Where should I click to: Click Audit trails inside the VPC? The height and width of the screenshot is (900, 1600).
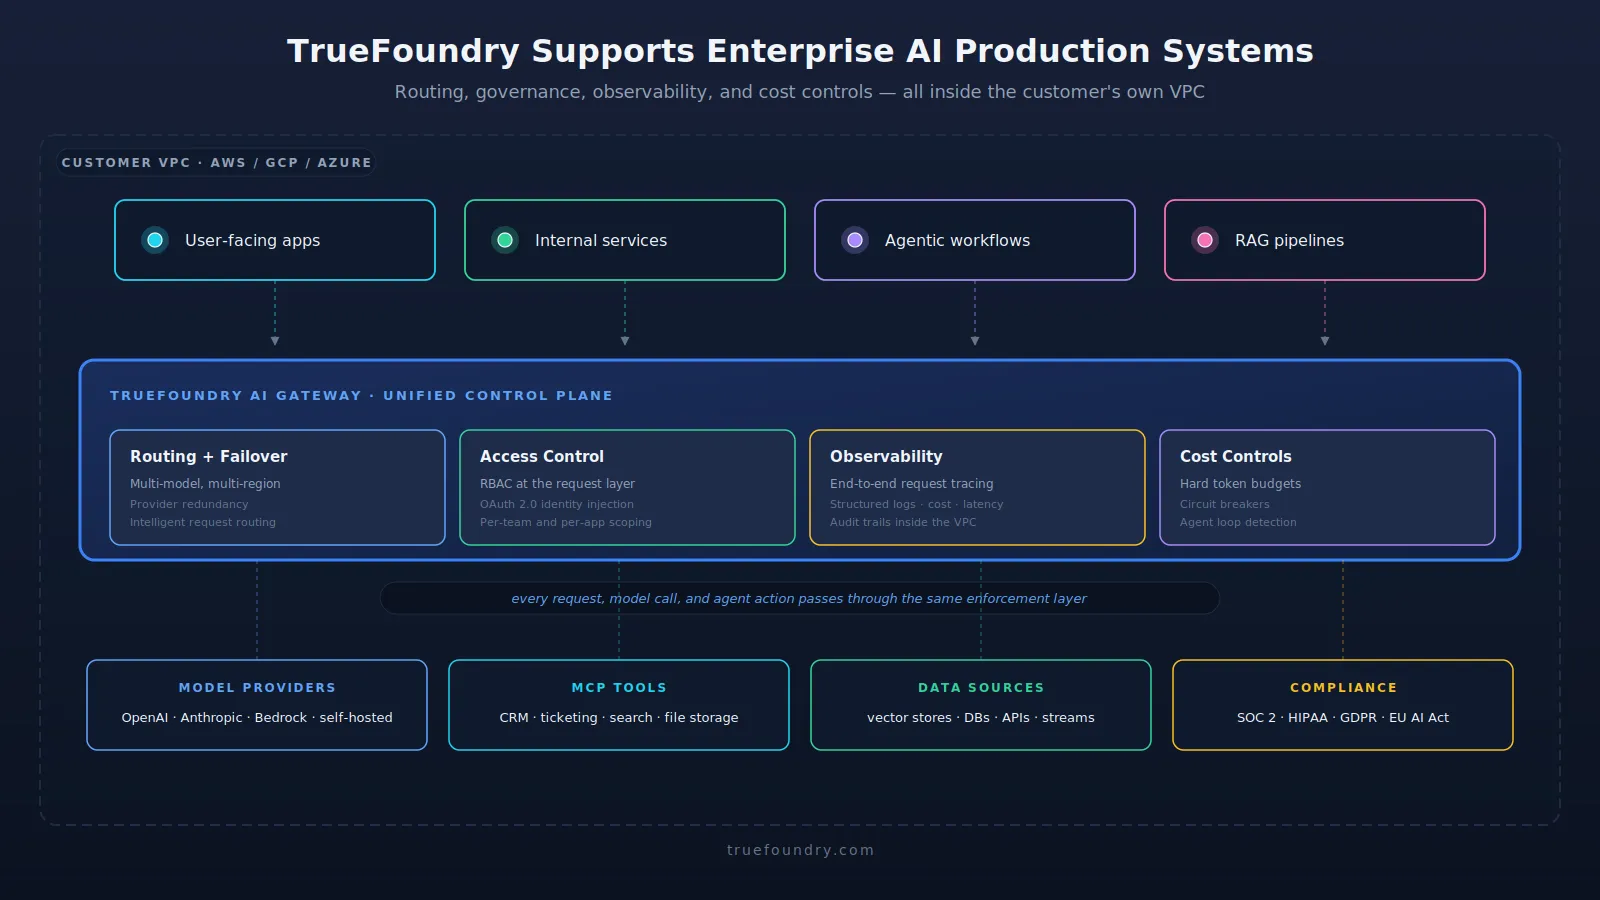tap(903, 522)
